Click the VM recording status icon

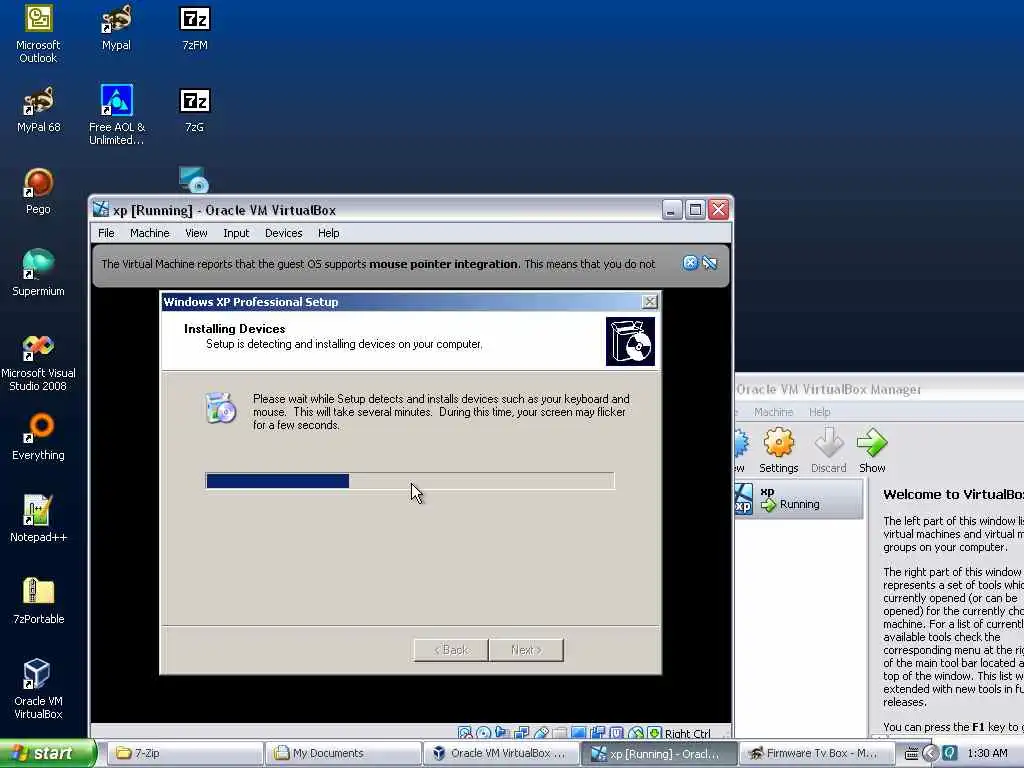click(x=598, y=733)
